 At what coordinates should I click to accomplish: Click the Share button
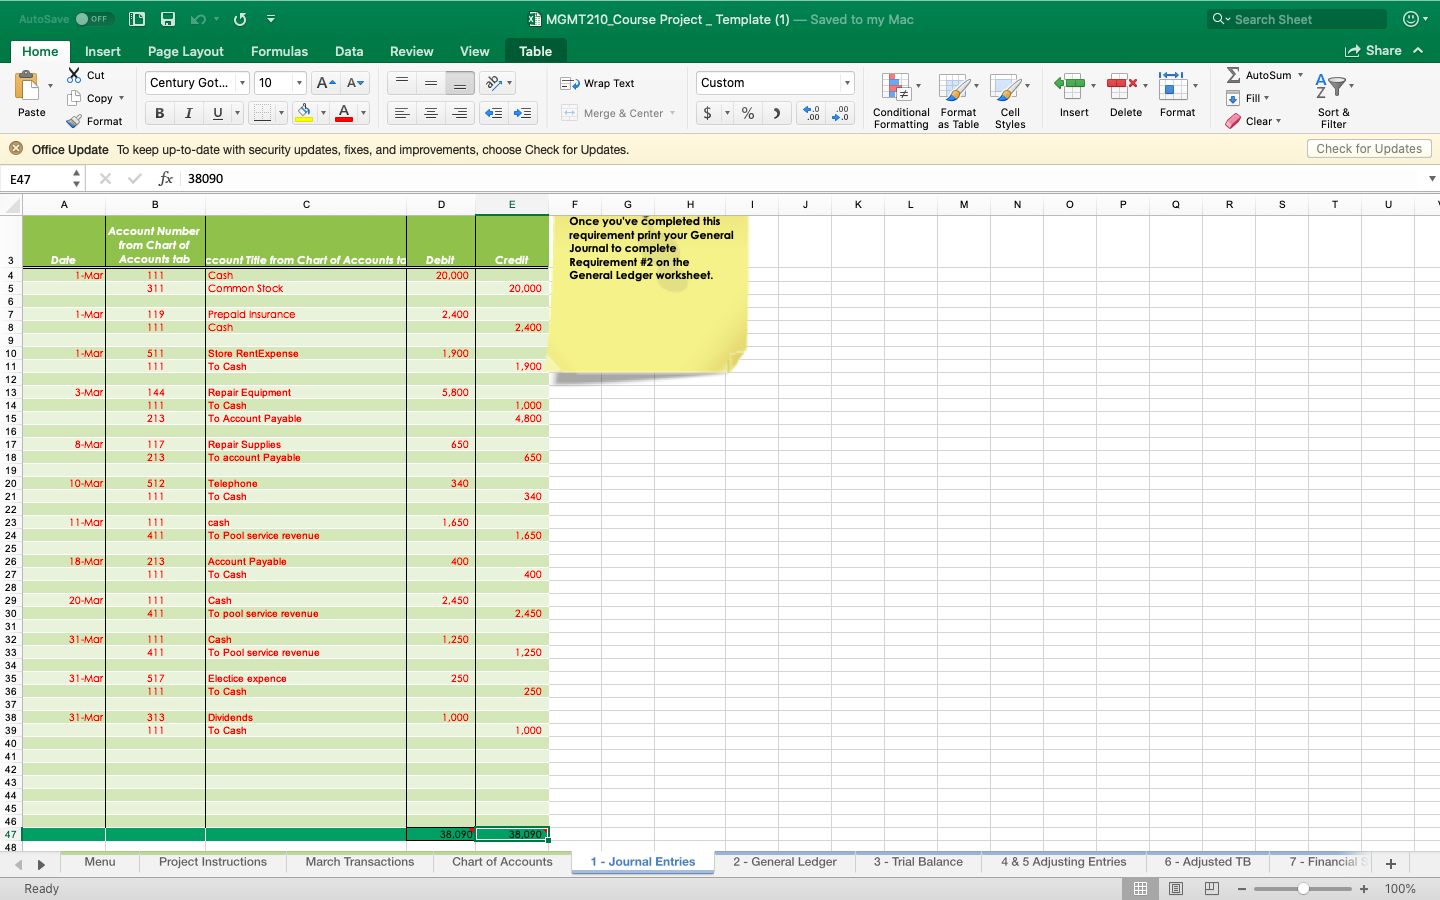coord(1373,50)
